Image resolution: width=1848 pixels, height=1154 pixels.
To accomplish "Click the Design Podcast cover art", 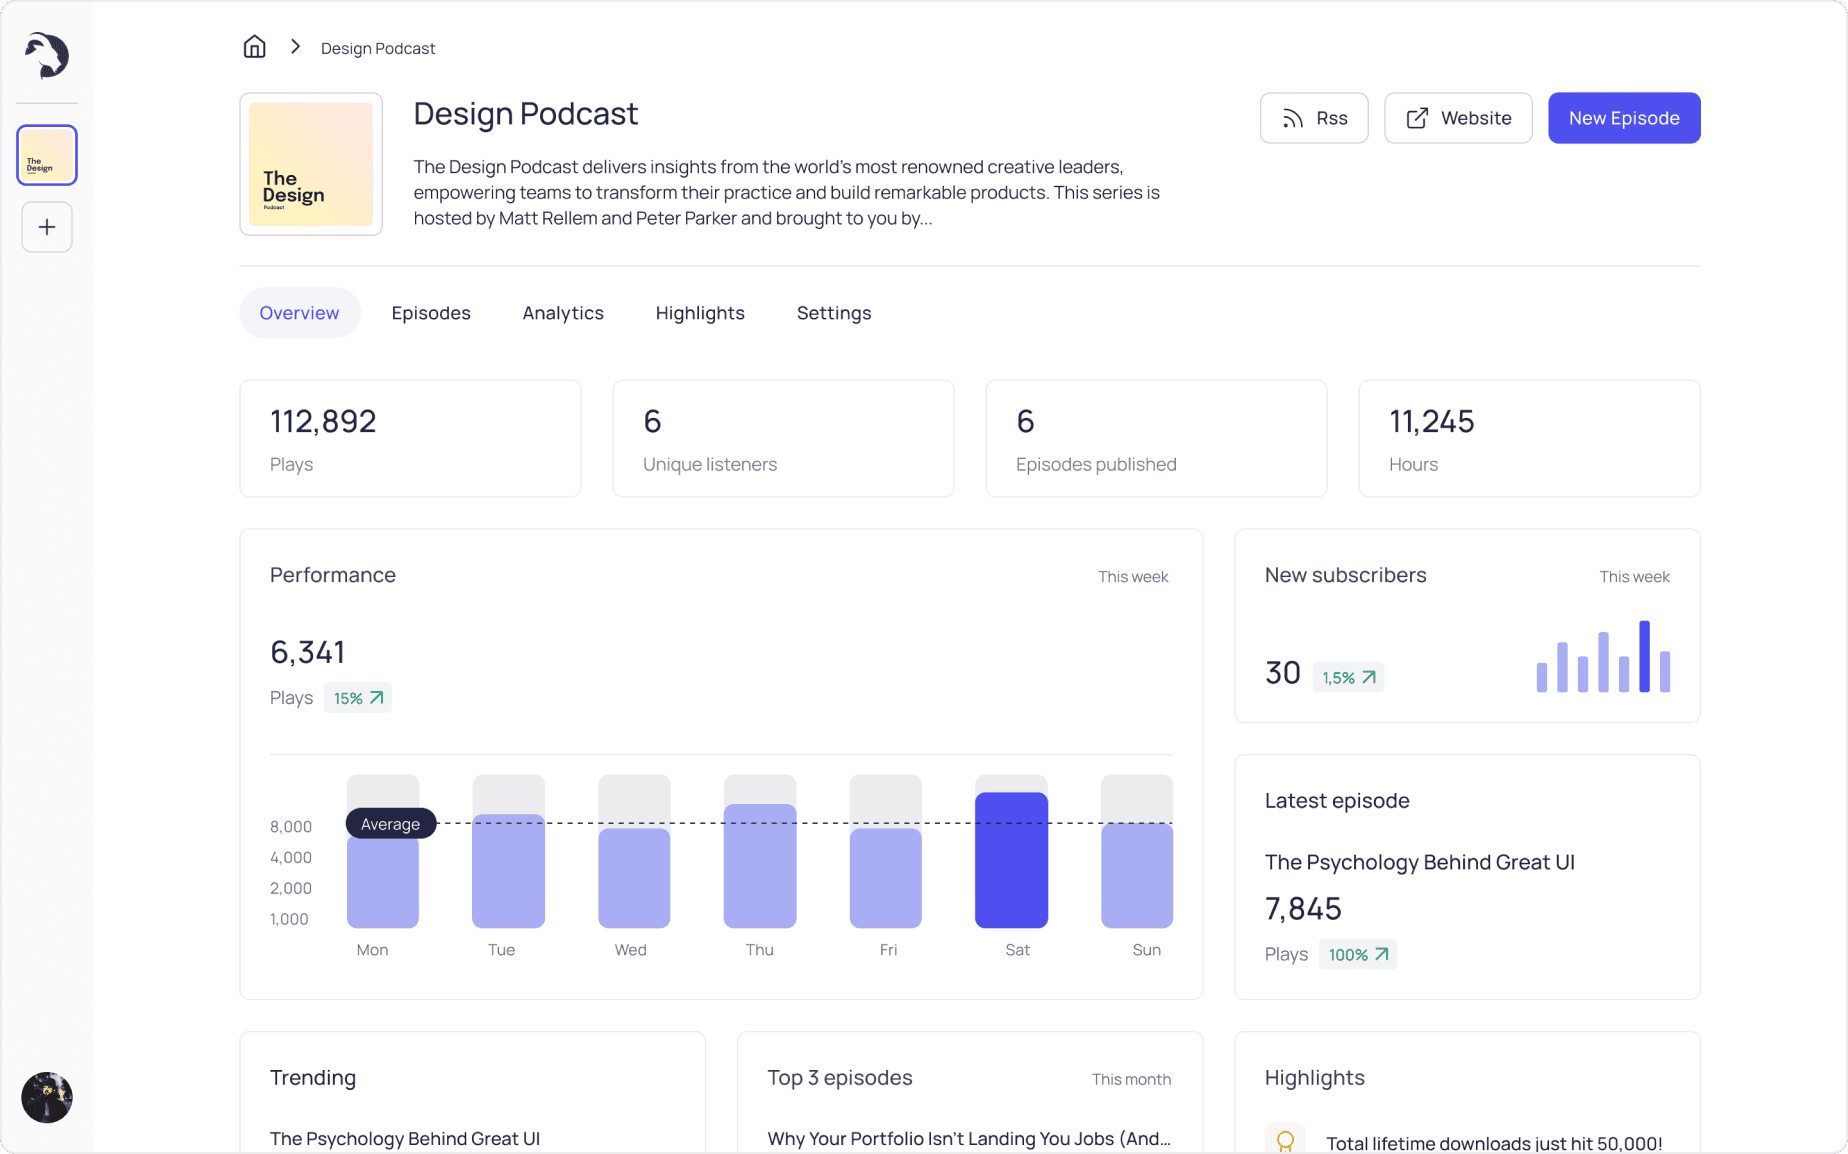I will click(x=311, y=164).
